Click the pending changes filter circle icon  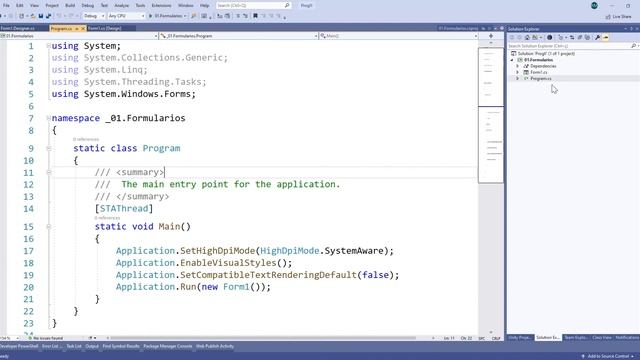pyautogui.click(x=549, y=37)
